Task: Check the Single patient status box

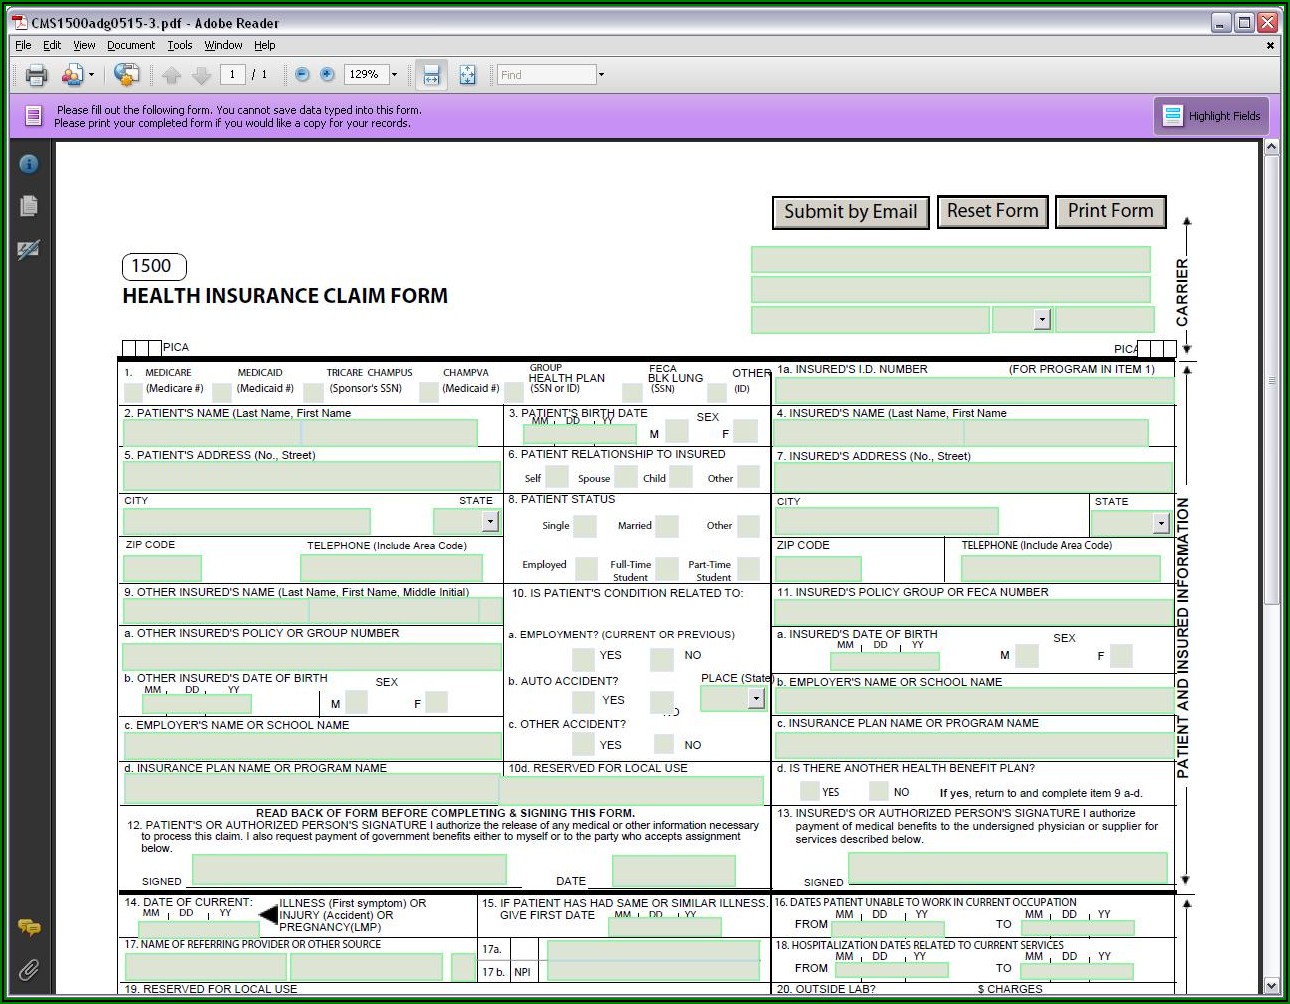Action: coord(584,526)
